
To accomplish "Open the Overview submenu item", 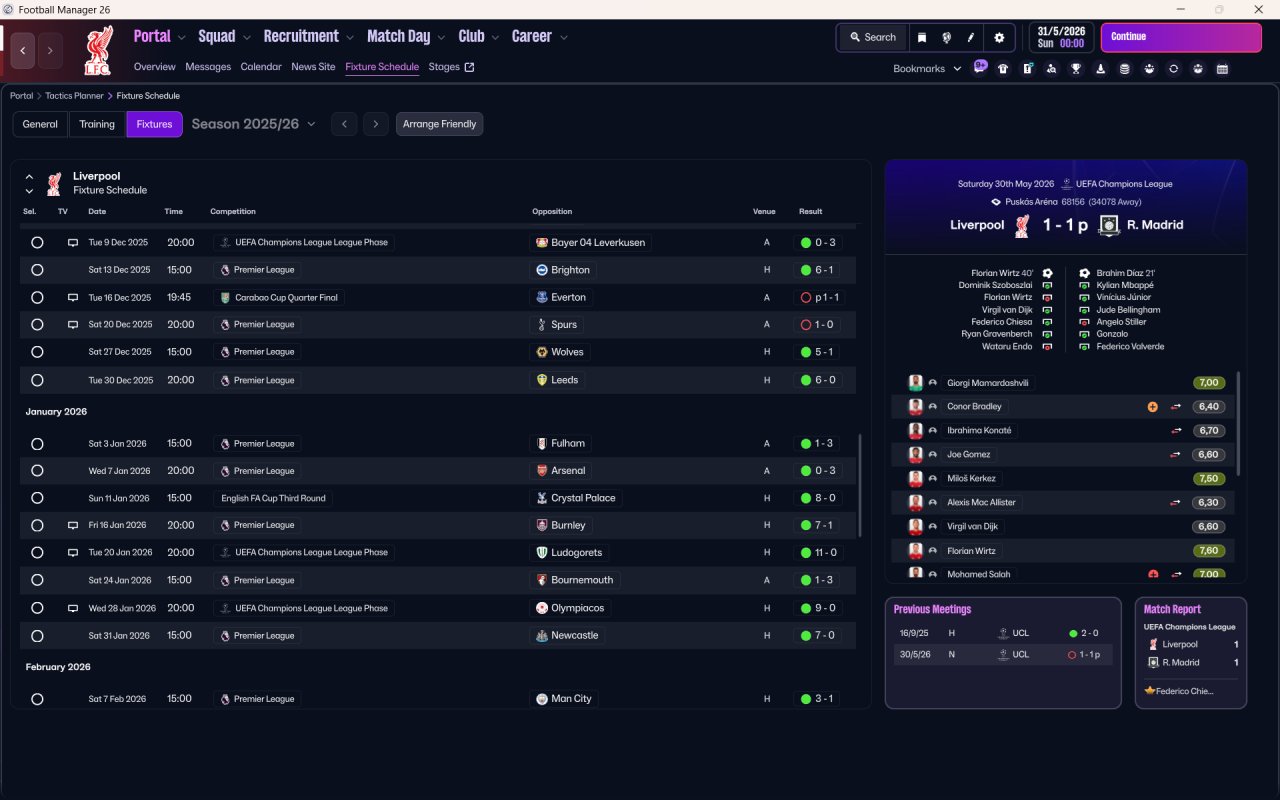I will 155,67.
